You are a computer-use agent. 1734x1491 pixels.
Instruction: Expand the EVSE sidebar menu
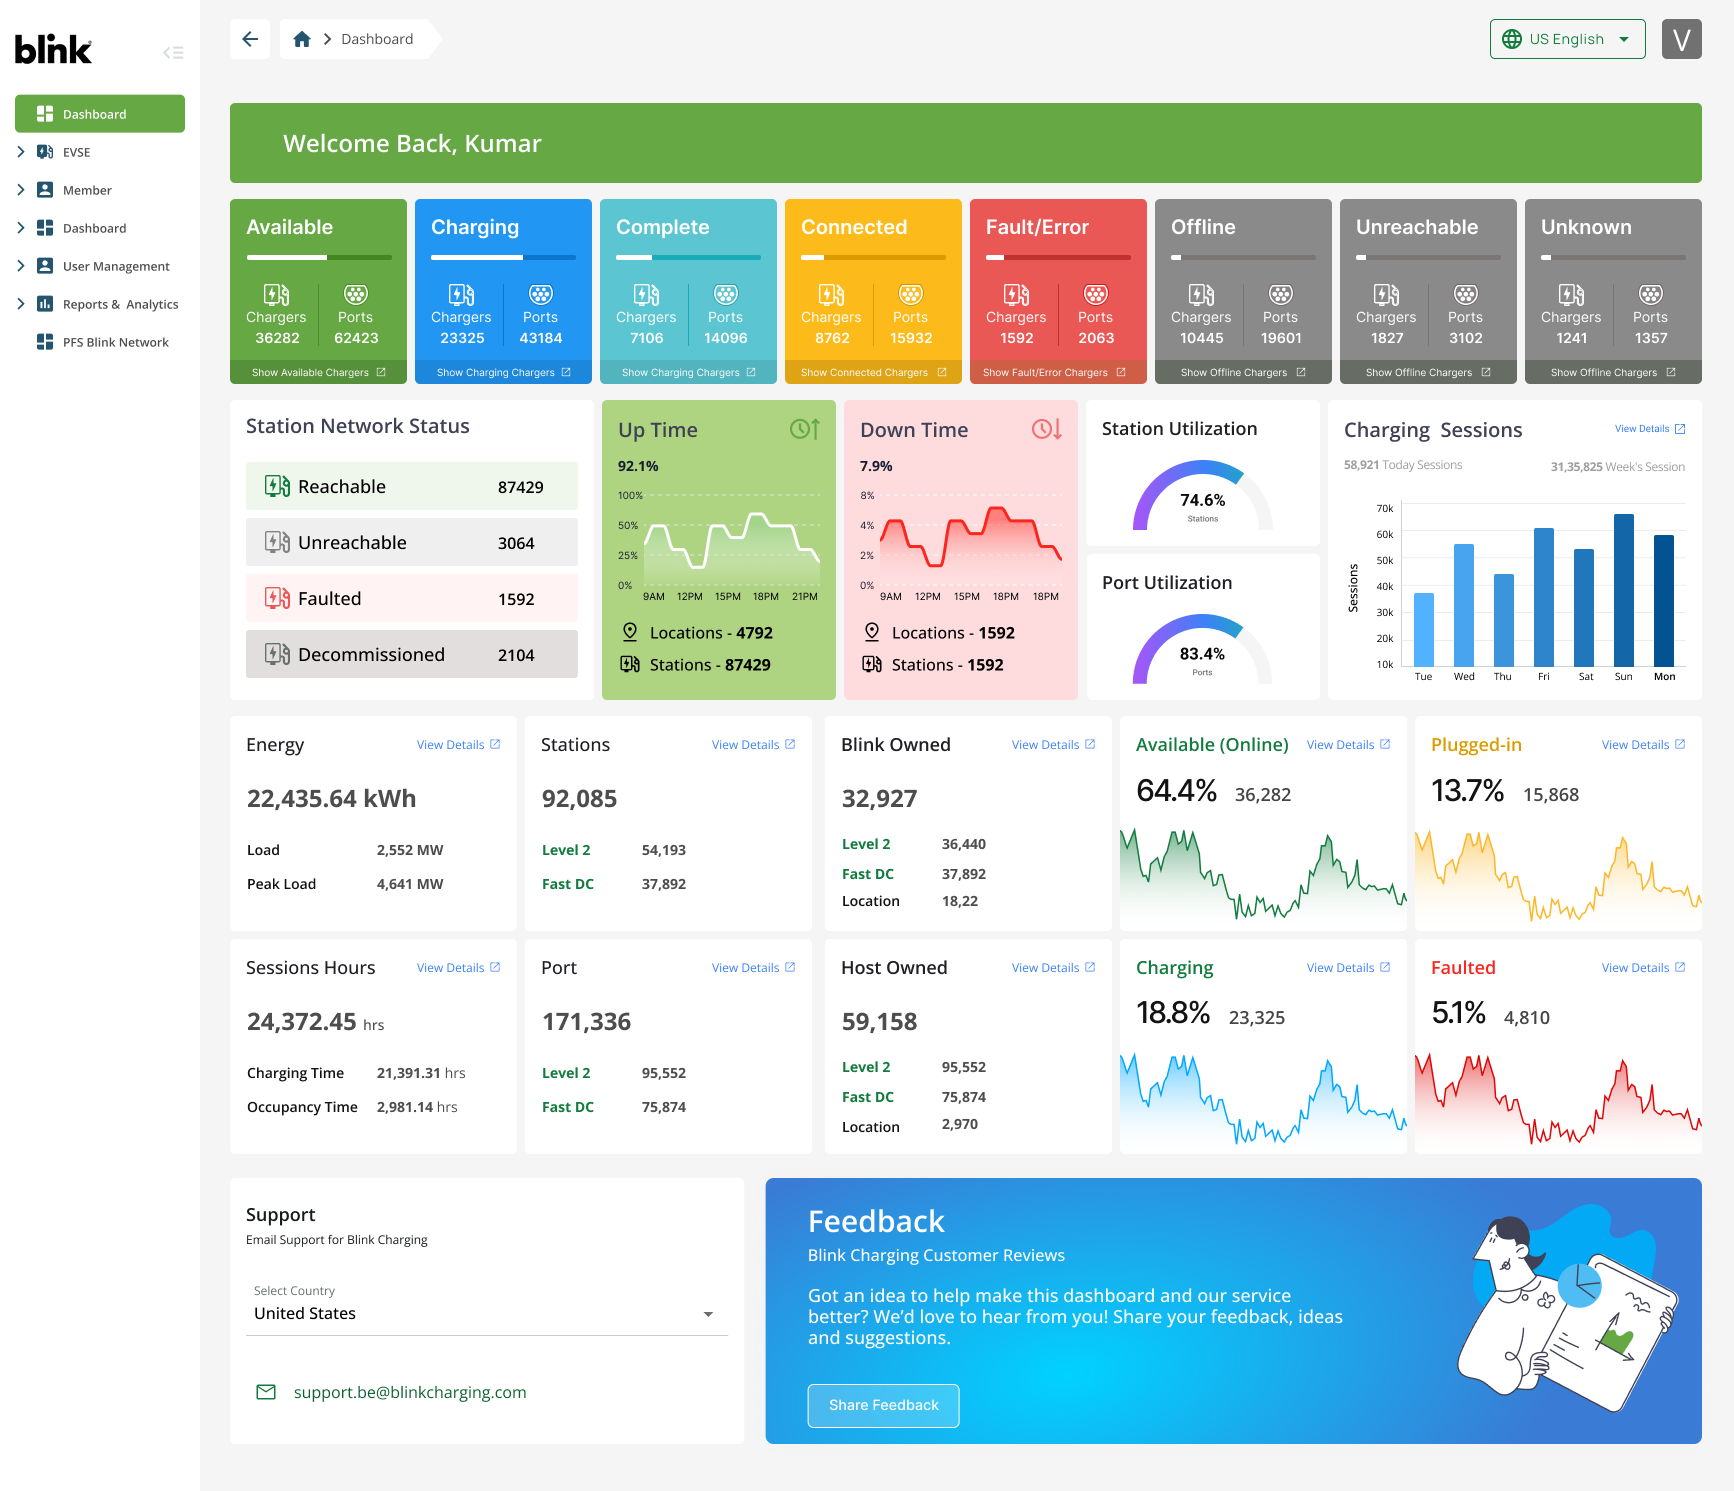tap(21, 152)
